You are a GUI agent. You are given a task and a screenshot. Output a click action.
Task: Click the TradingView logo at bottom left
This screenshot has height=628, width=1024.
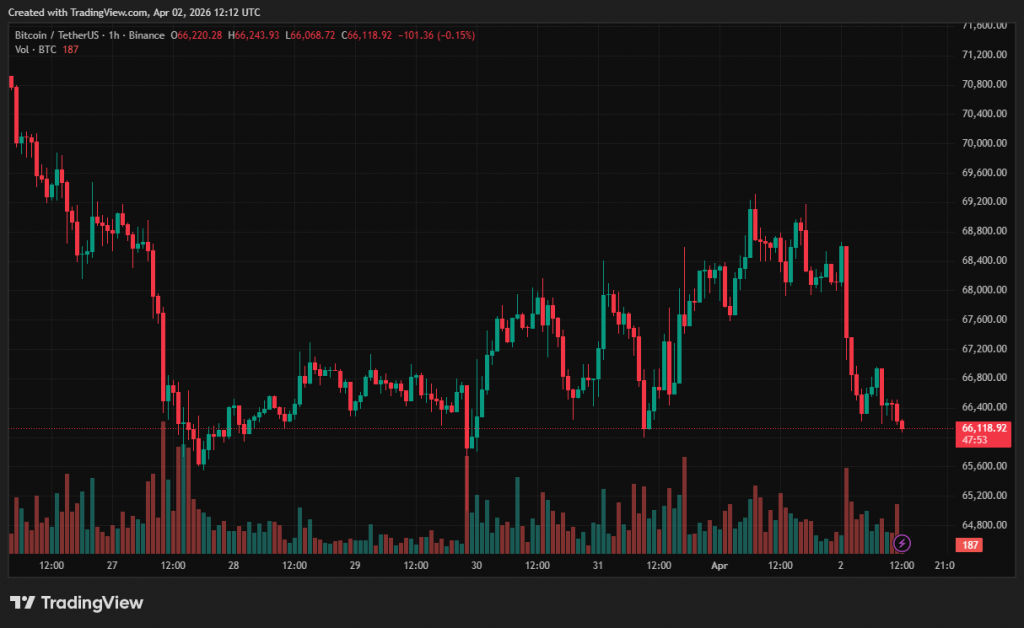[76, 602]
